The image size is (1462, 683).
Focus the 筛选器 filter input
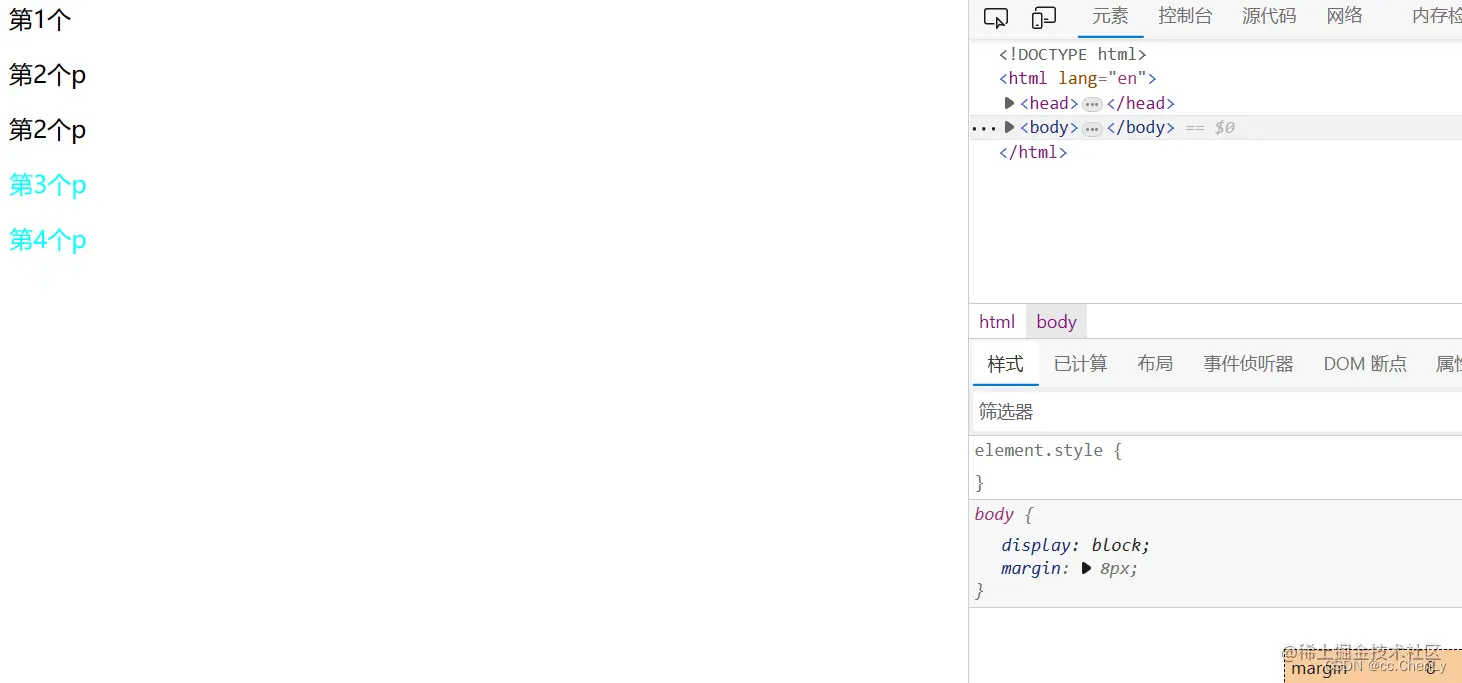(1217, 412)
